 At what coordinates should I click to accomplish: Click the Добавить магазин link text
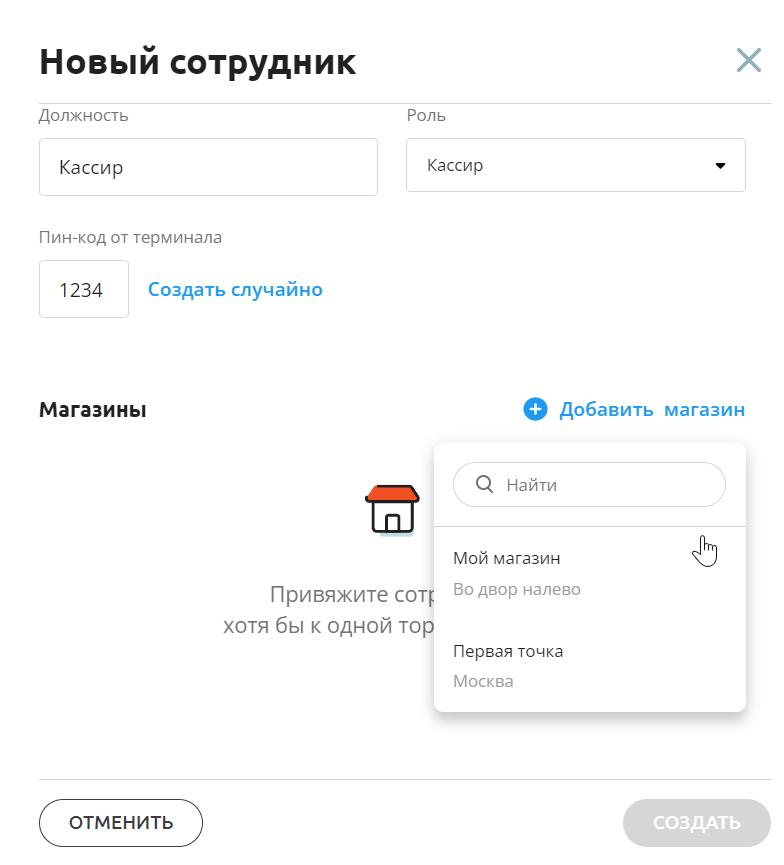[652, 409]
